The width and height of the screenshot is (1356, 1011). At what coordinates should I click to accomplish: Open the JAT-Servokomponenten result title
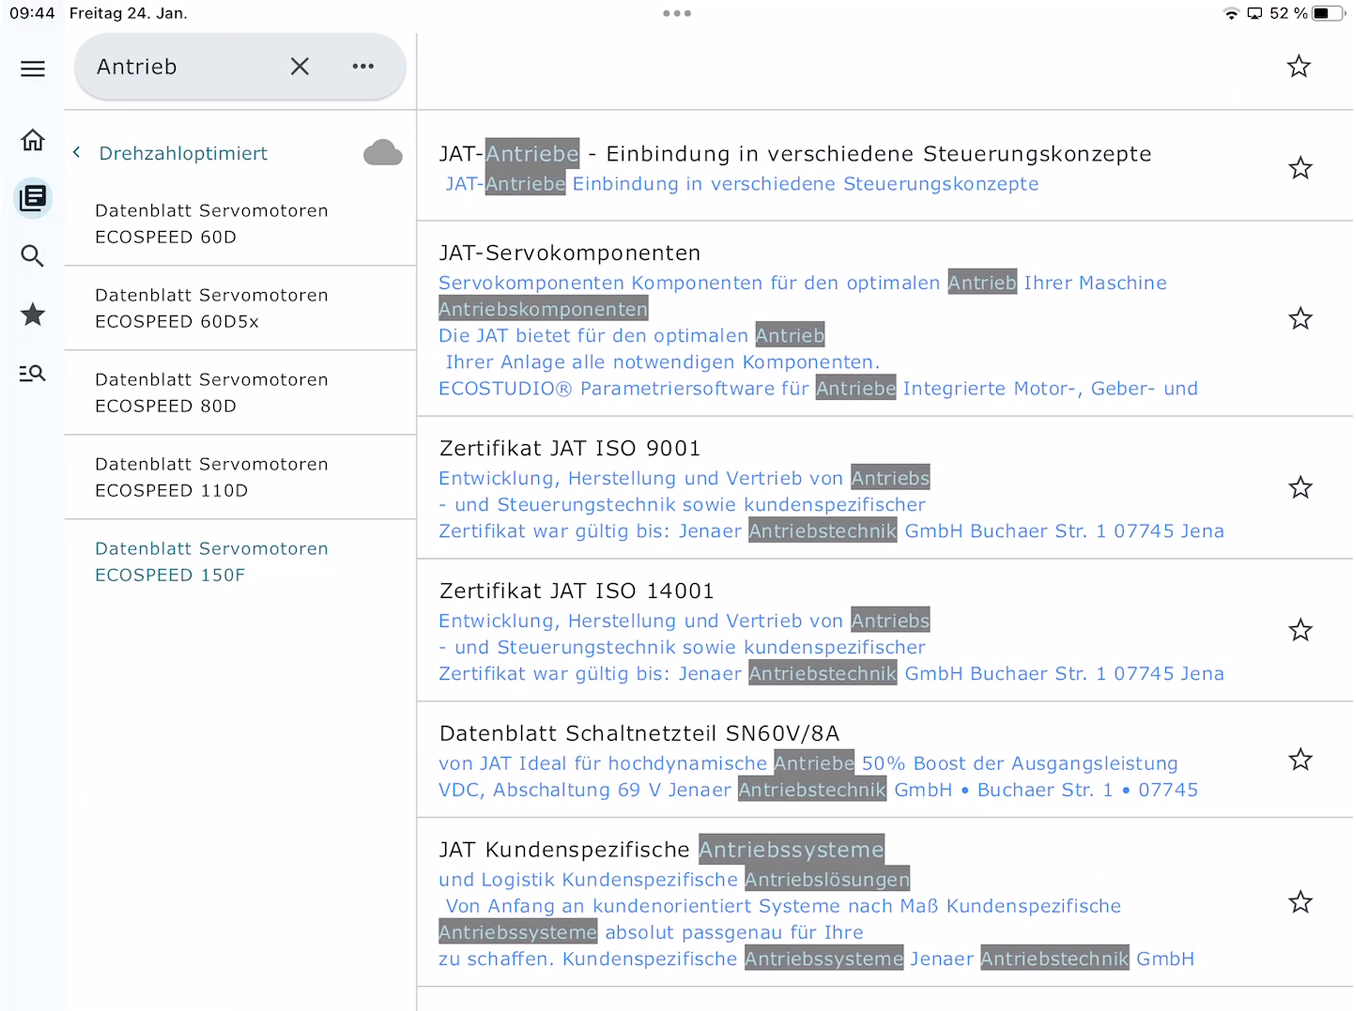coord(570,253)
